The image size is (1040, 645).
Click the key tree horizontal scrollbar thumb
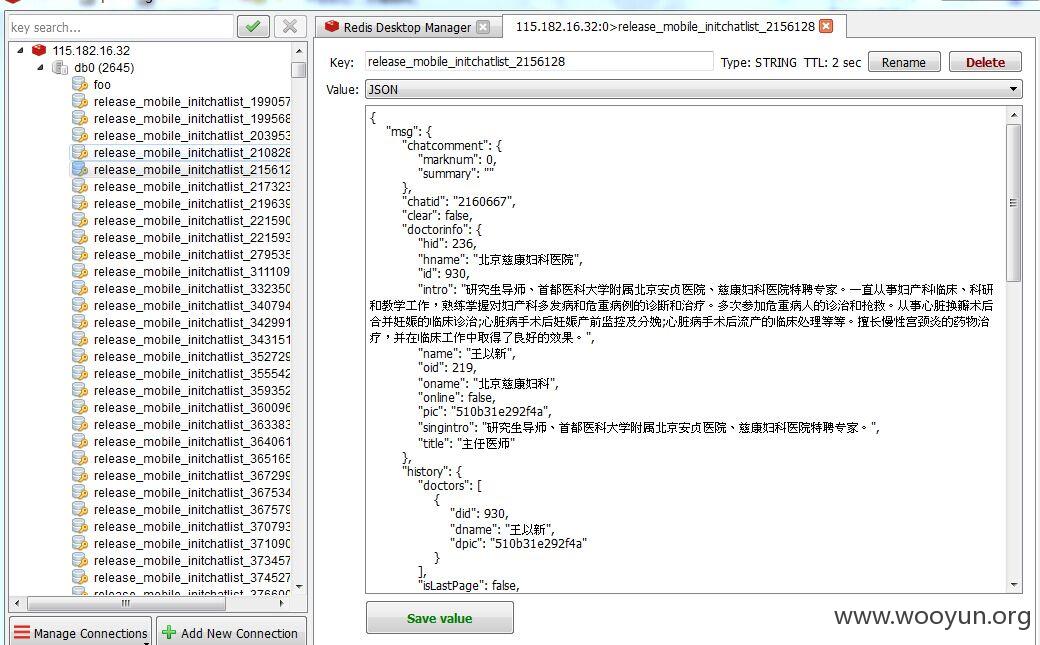126,603
